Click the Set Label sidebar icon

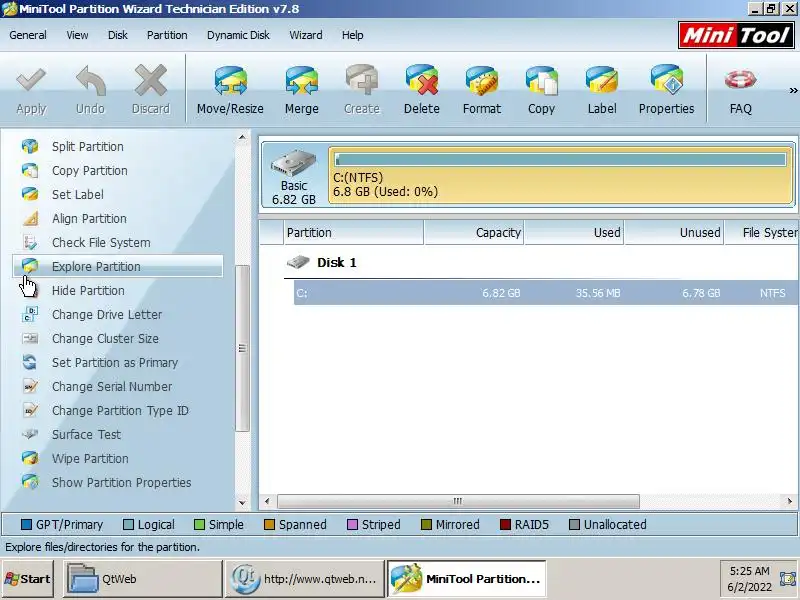click(x=30, y=194)
